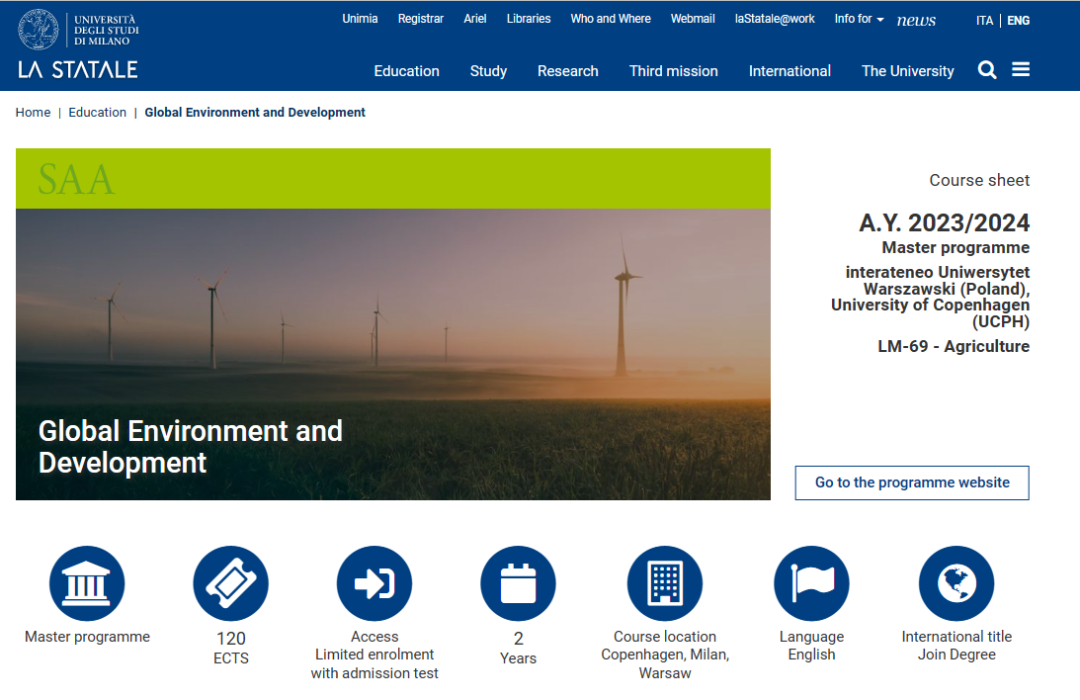Viewport: 1080px width, 700px height.
Task: Open the Education main menu
Action: pyautogui.click(x=406, y=71)
